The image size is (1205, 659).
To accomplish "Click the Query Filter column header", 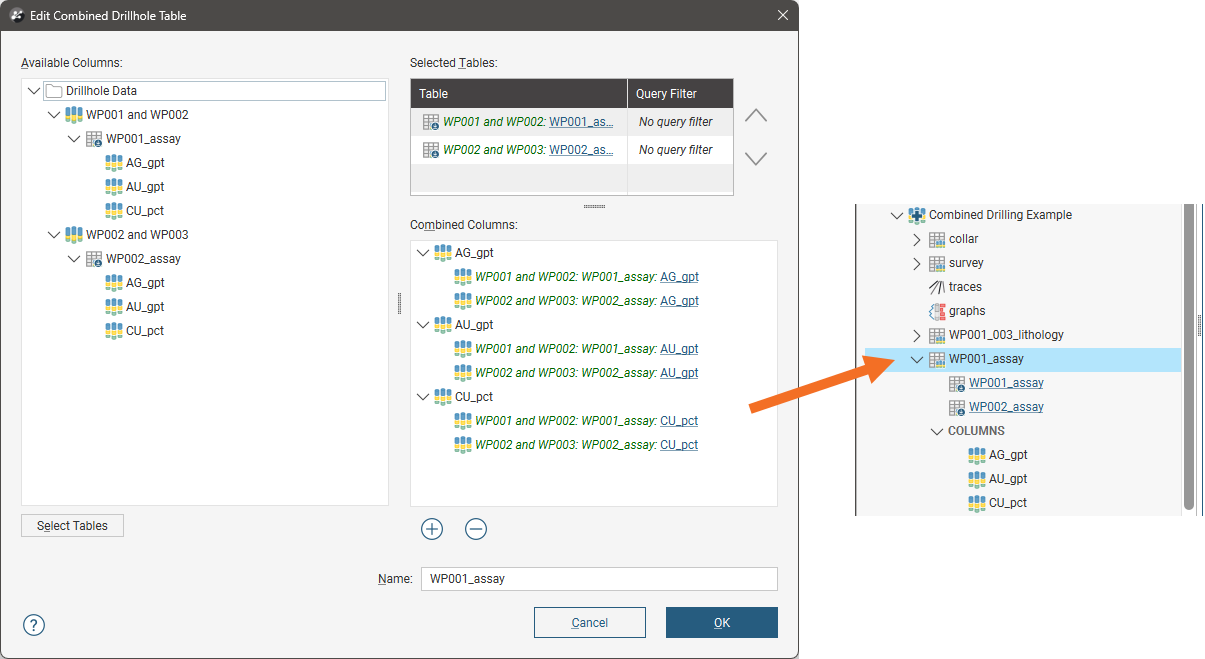I will click(680, 93).
